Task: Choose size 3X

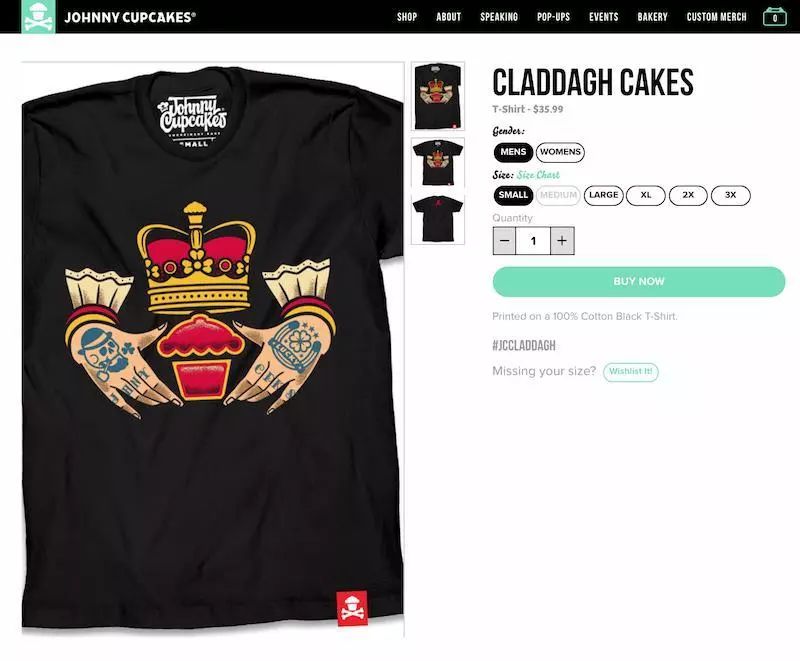Action: [731, 195]
